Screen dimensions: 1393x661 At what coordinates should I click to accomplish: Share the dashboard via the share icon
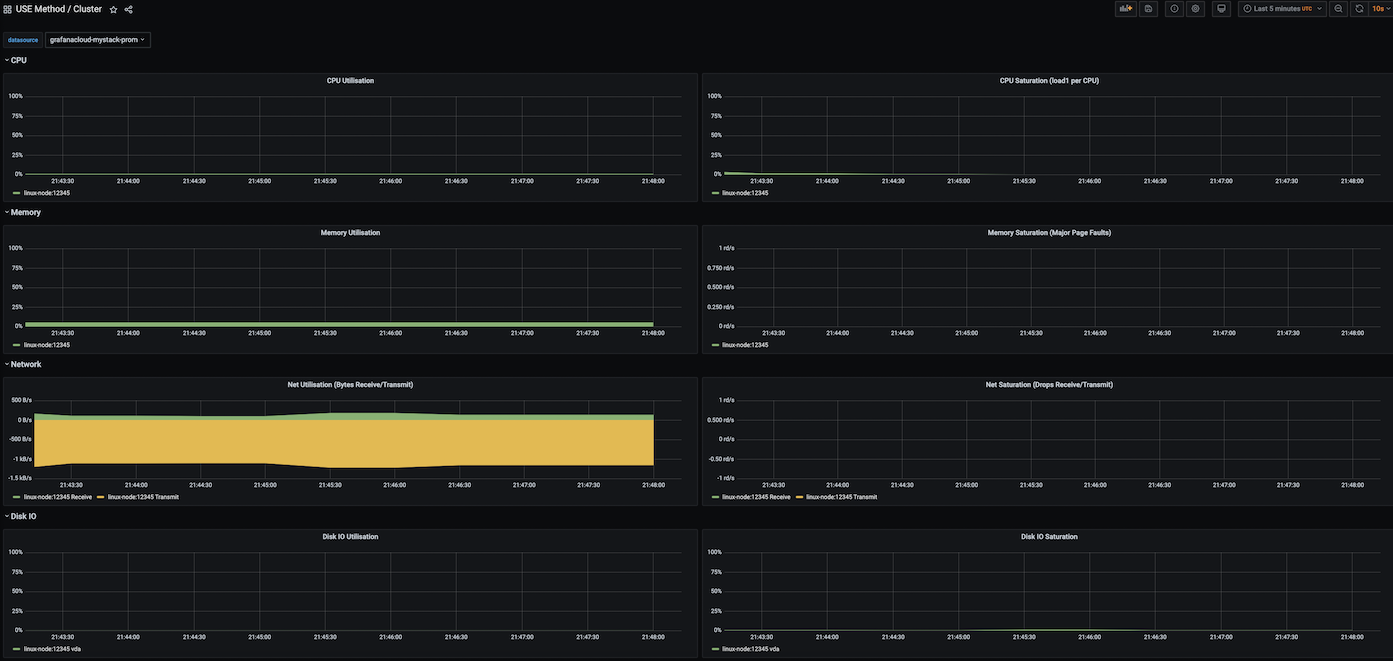128,9
